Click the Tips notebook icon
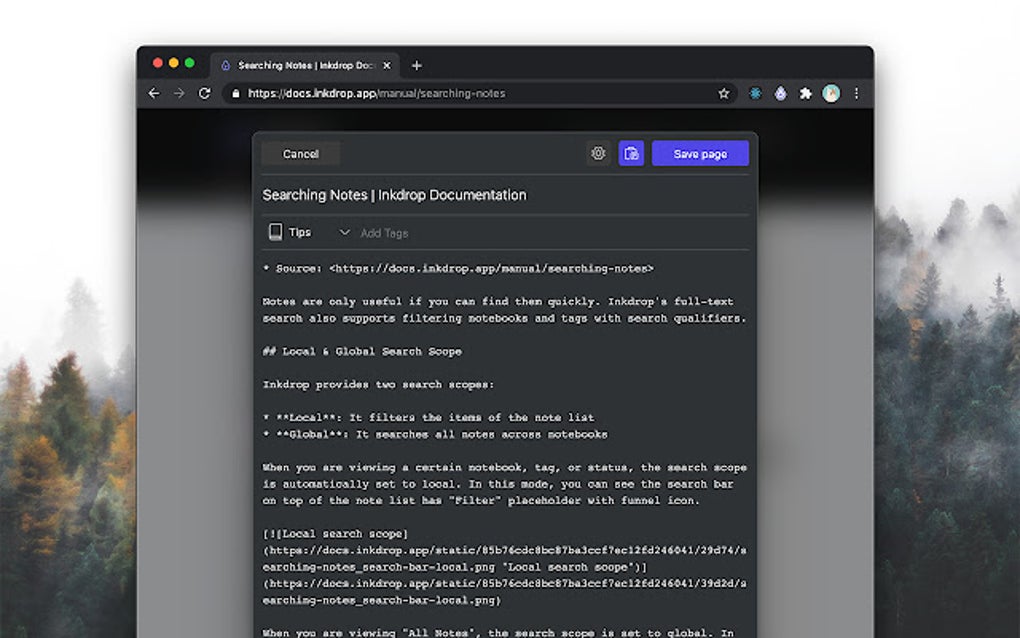 tap(276, 231)
